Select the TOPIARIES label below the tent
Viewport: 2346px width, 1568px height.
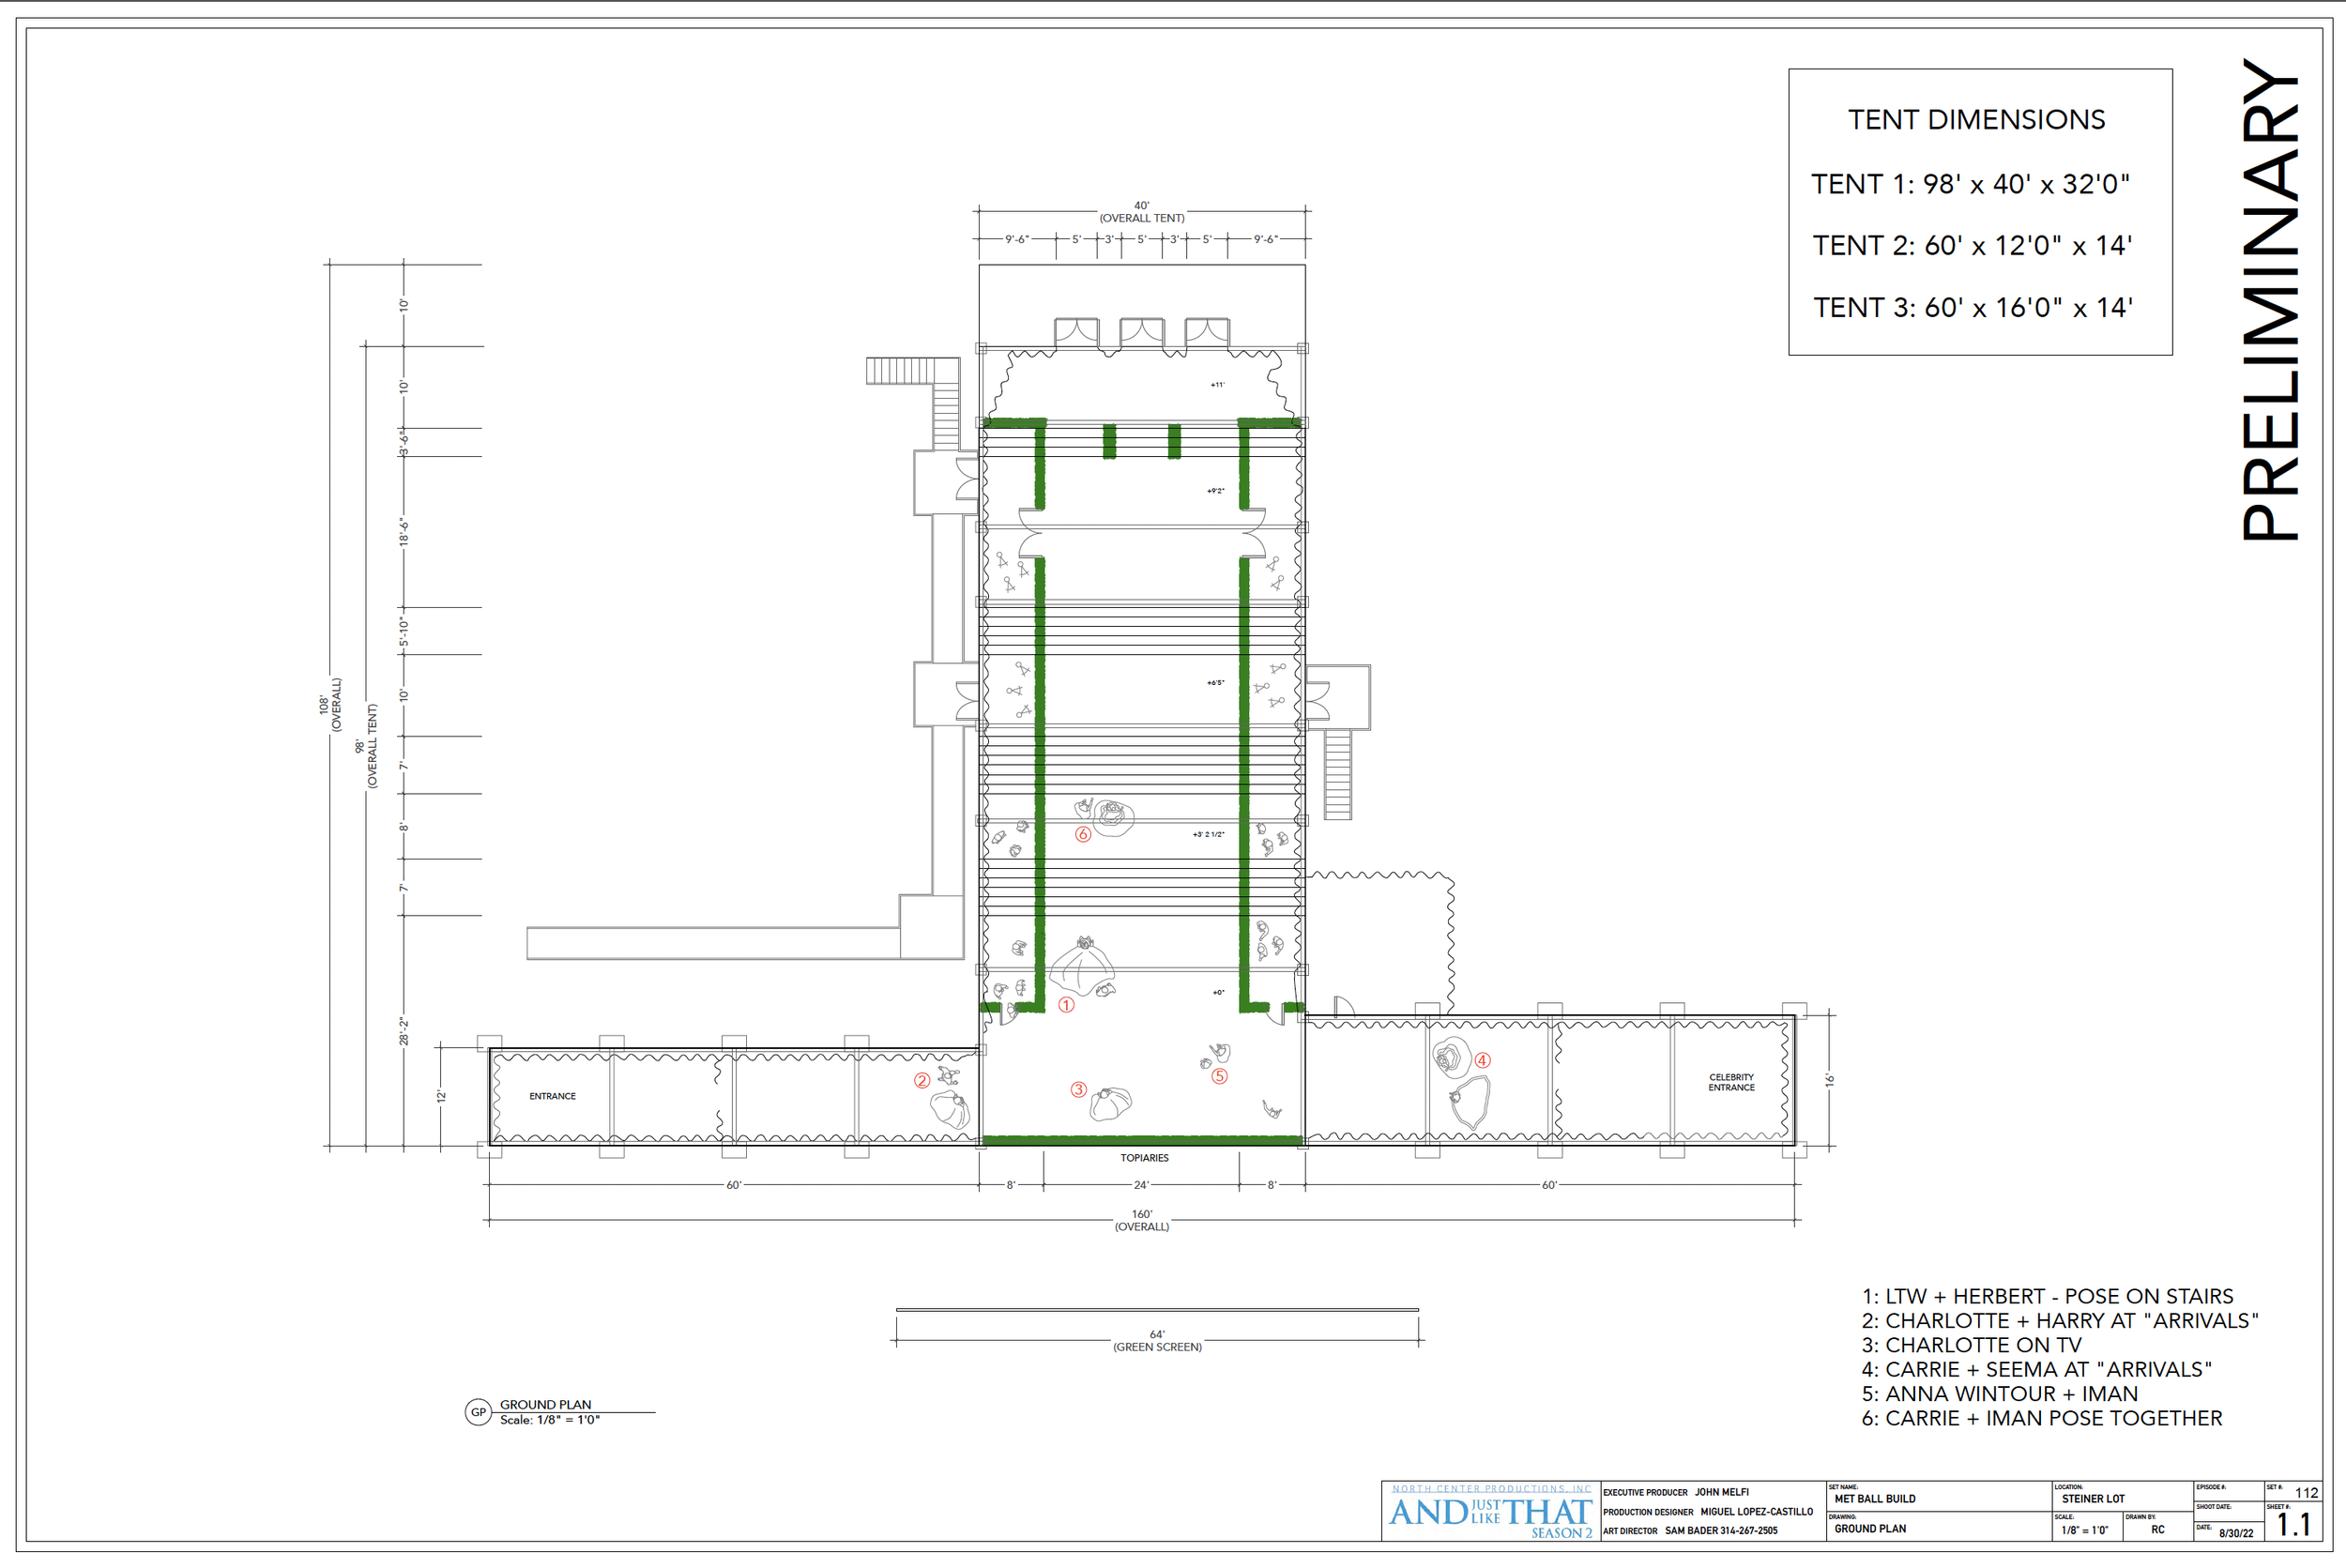pos(1144,1158)
